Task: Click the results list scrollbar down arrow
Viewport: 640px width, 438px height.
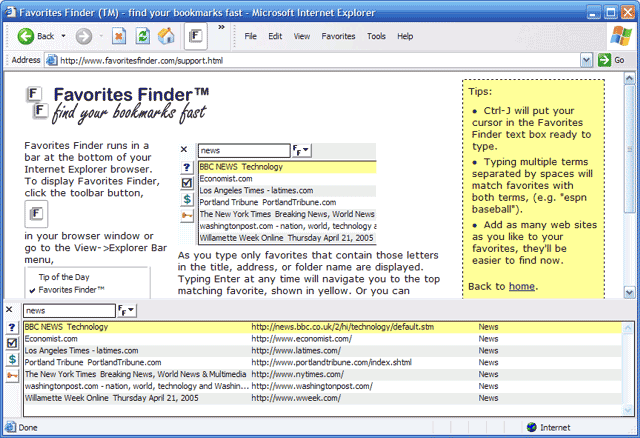Action: point(628,410)
